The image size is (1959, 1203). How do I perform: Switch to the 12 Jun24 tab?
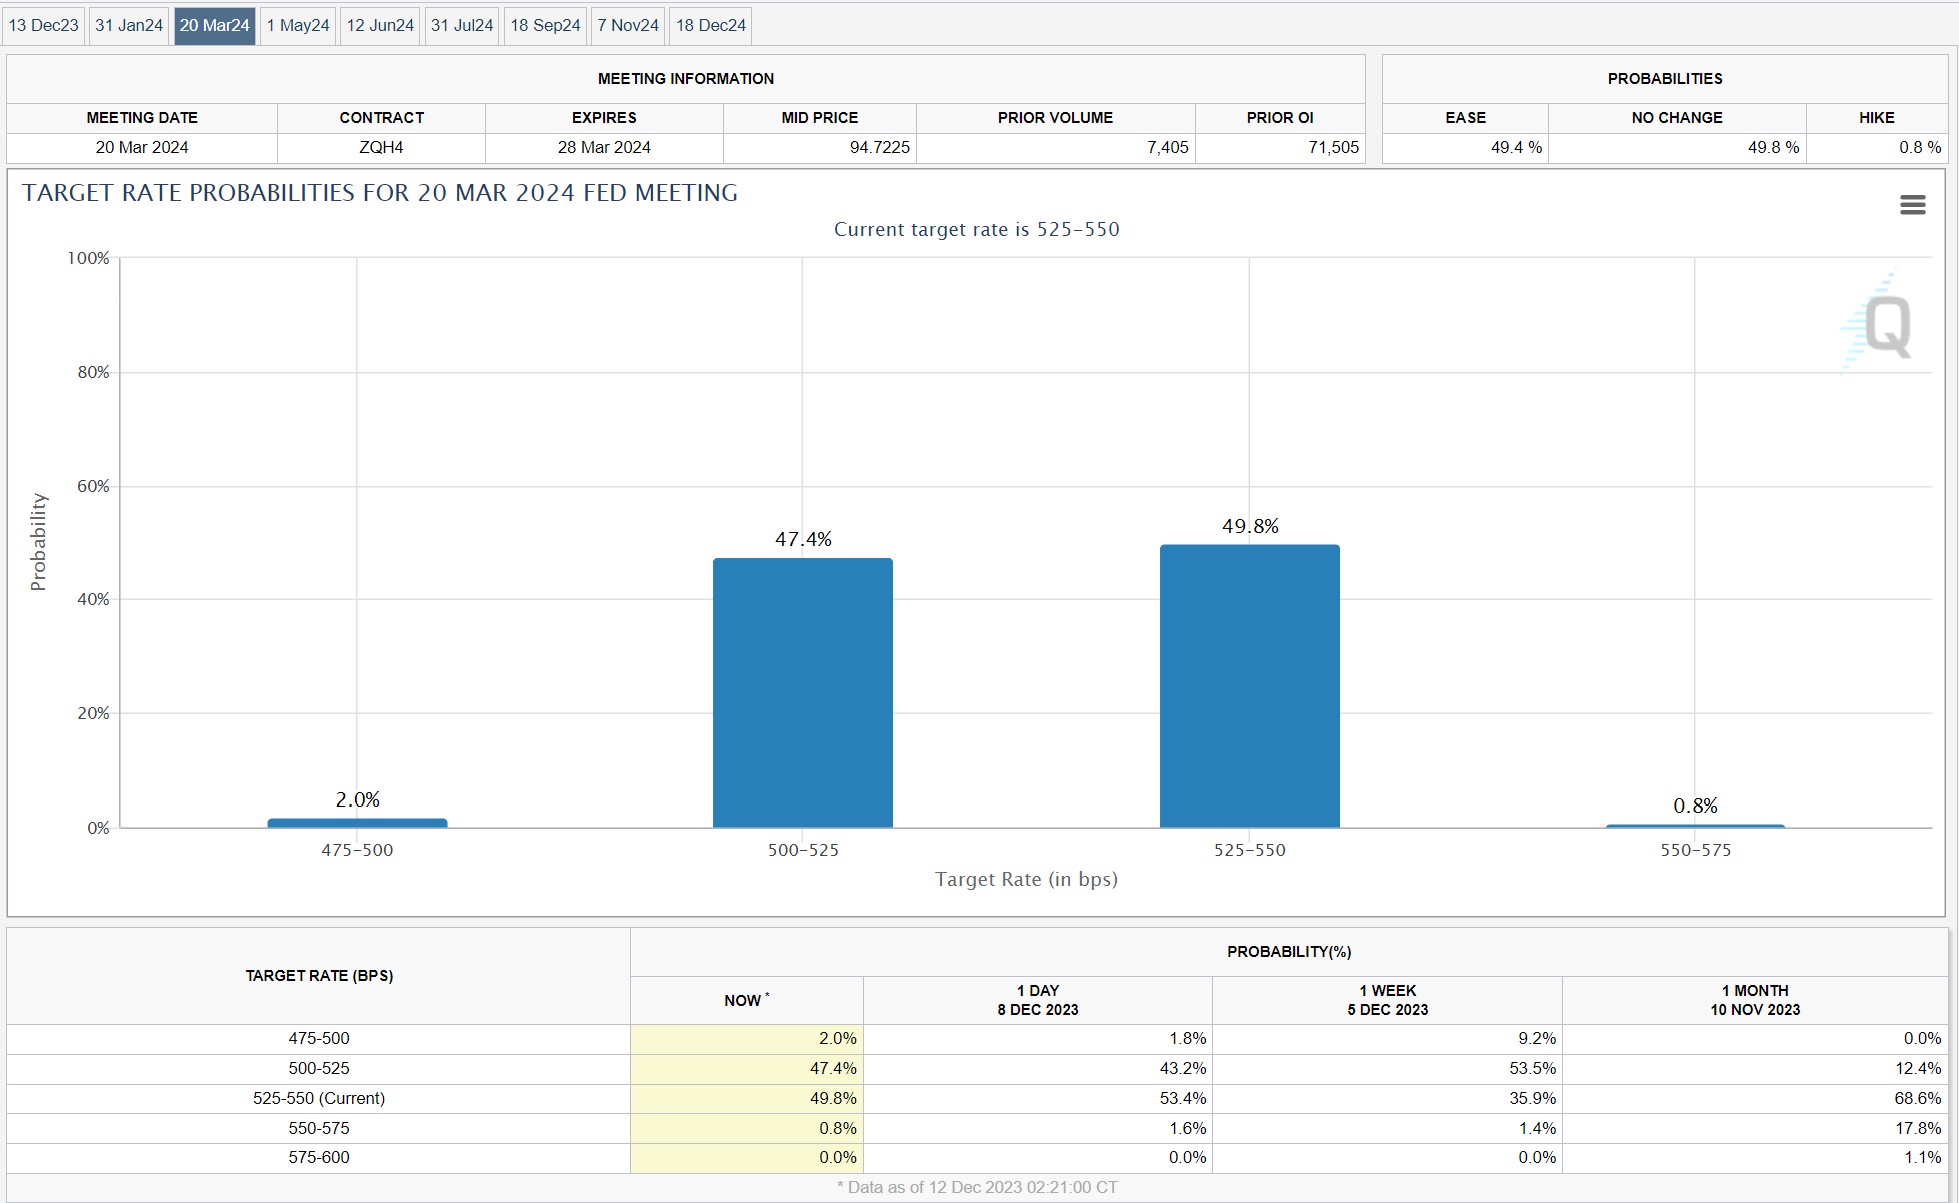click(x=380, y=25)
